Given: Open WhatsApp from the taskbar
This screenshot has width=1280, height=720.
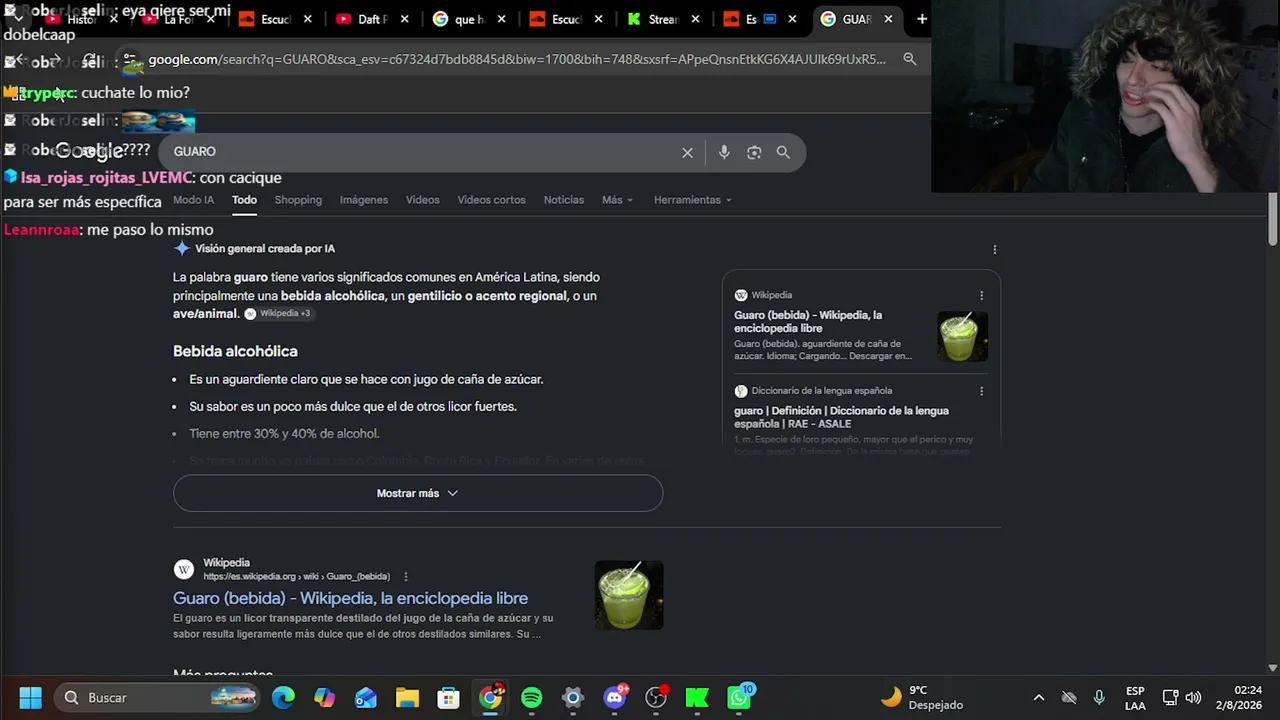Looking at the screenshot, I should click(739, 697).
